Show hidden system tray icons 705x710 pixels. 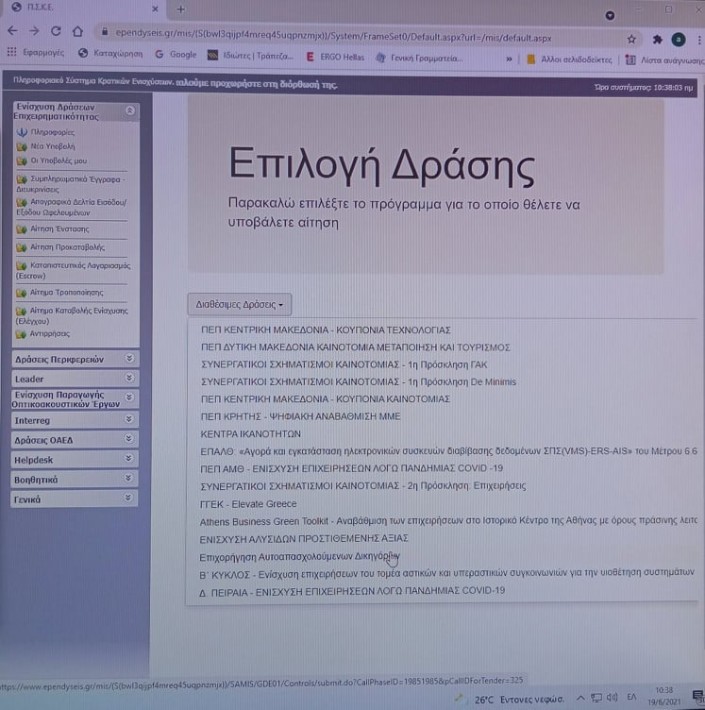point(580,698)
